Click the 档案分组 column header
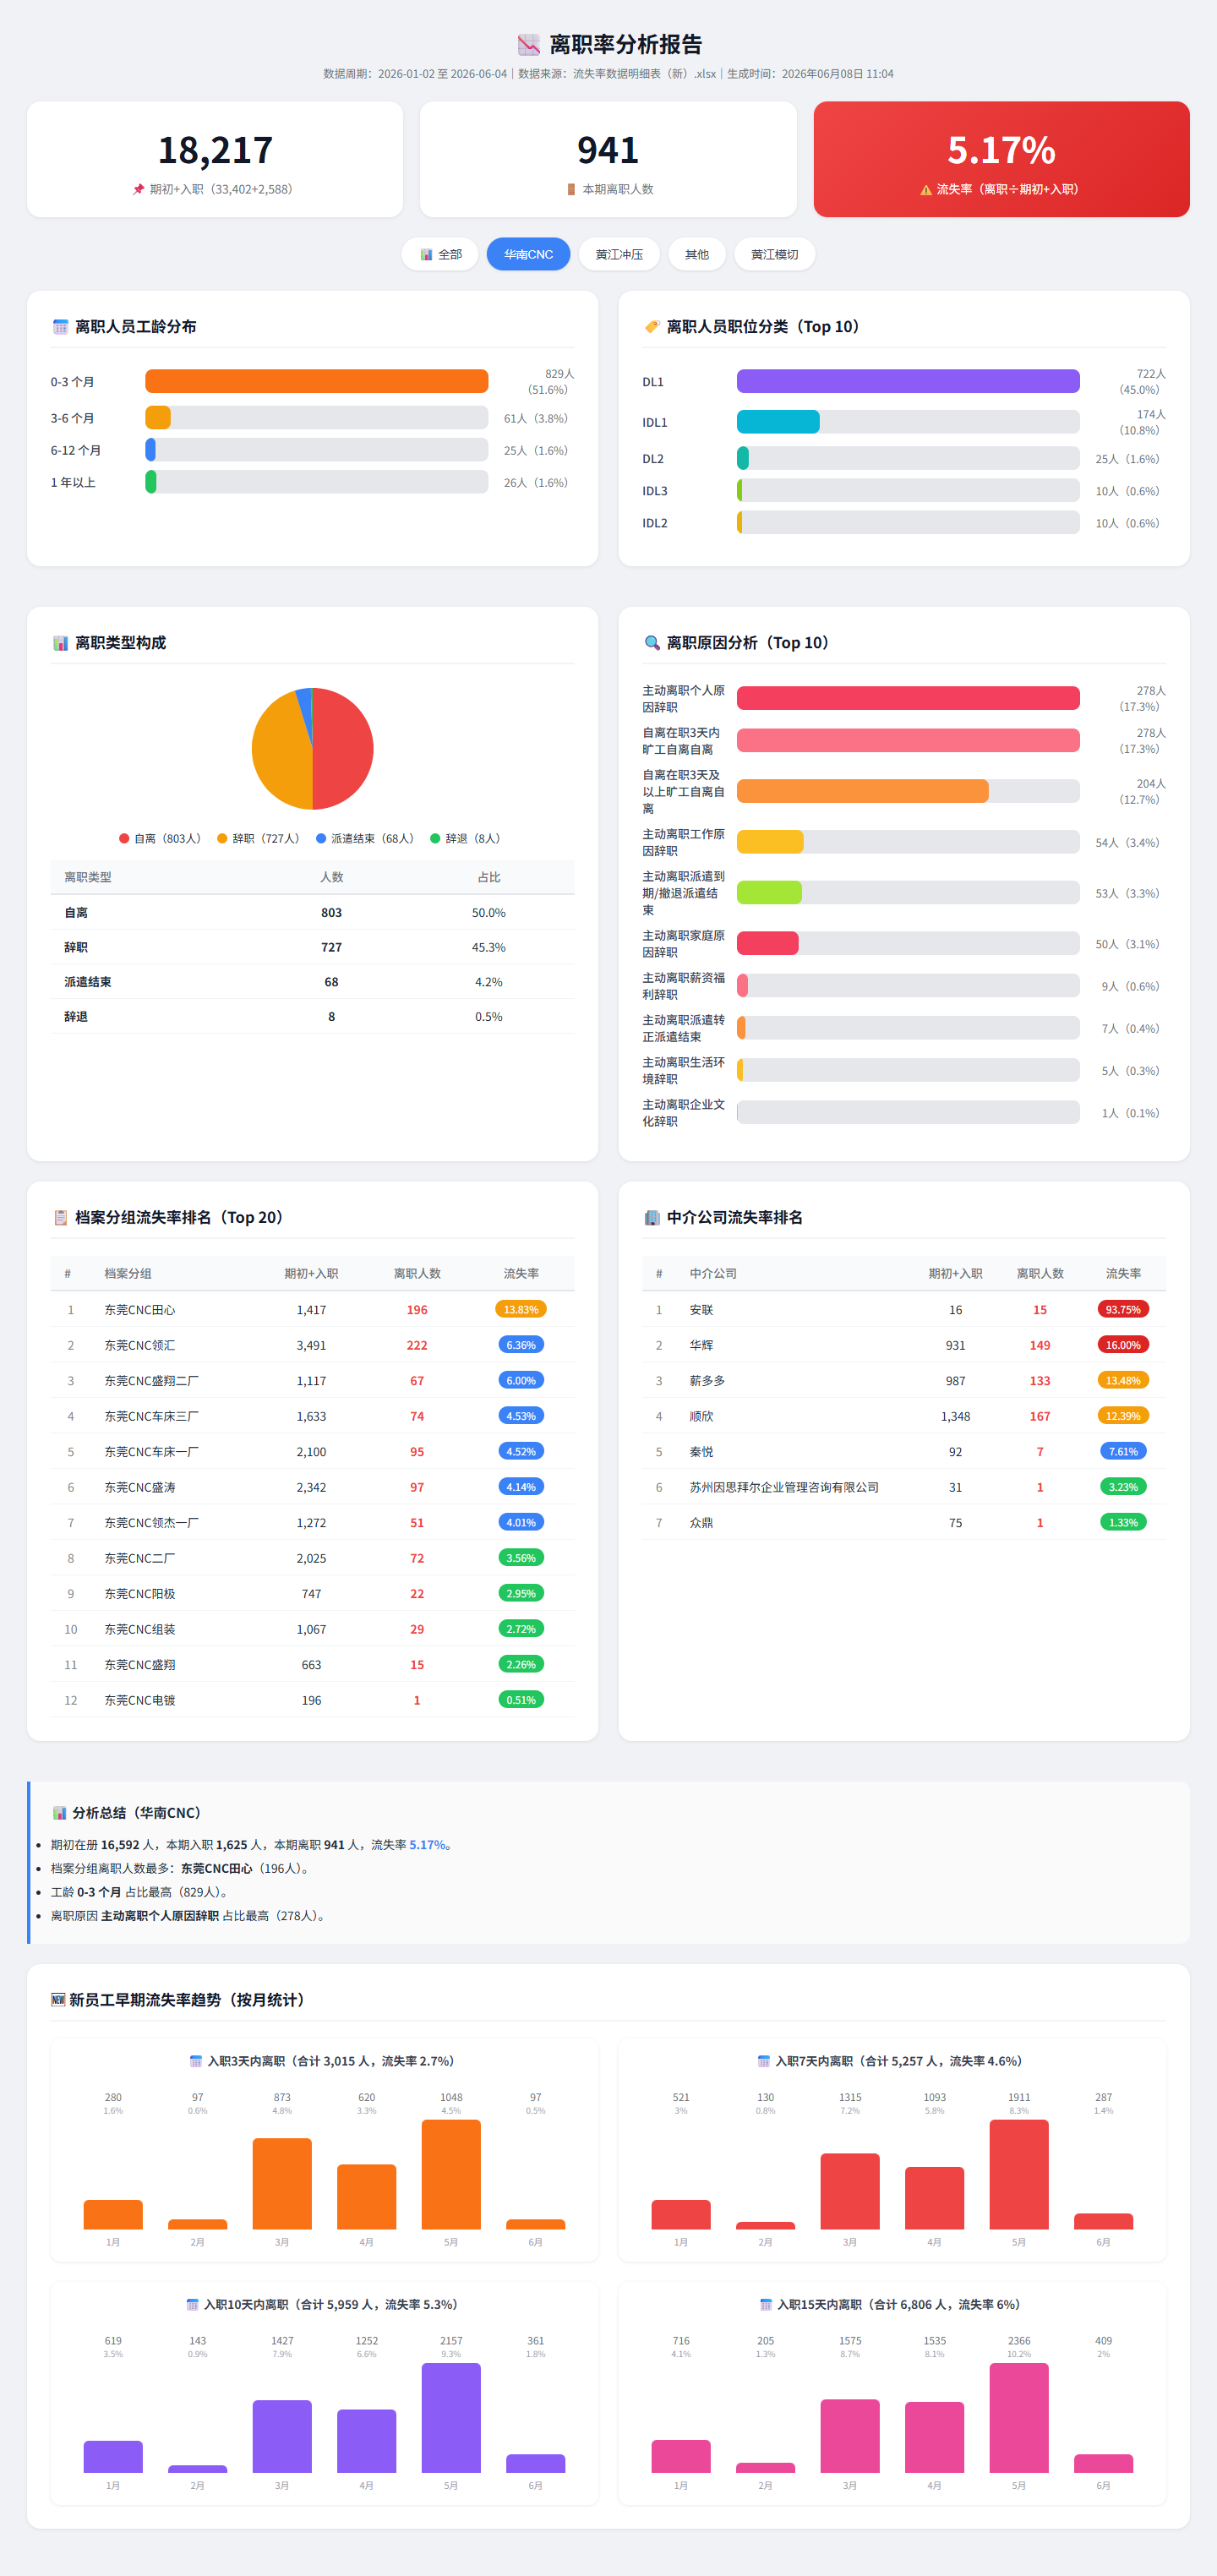 click(128, 1273)
